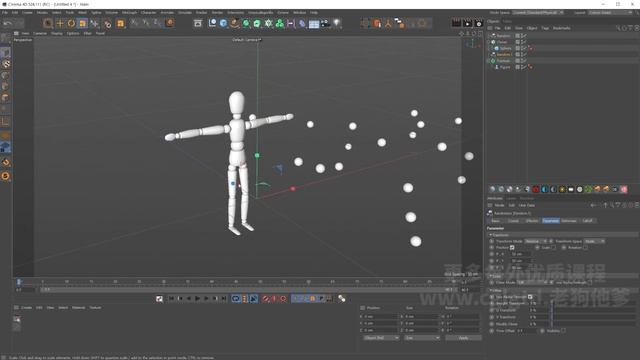Select the Live Selection tool

pos(48,23)
